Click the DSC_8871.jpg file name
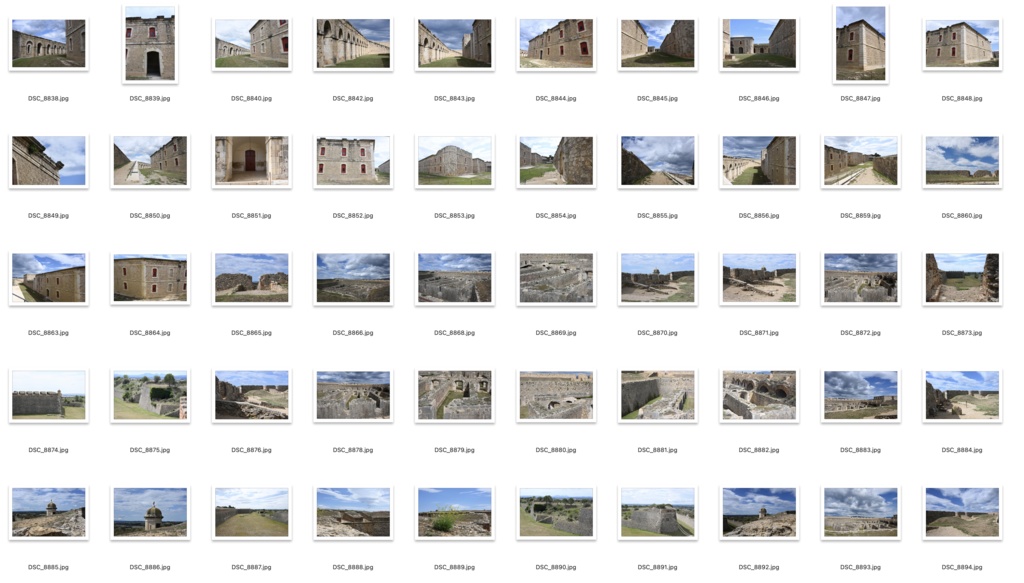The height and width of the screenshot is (583, 1024). pos(759,333)
